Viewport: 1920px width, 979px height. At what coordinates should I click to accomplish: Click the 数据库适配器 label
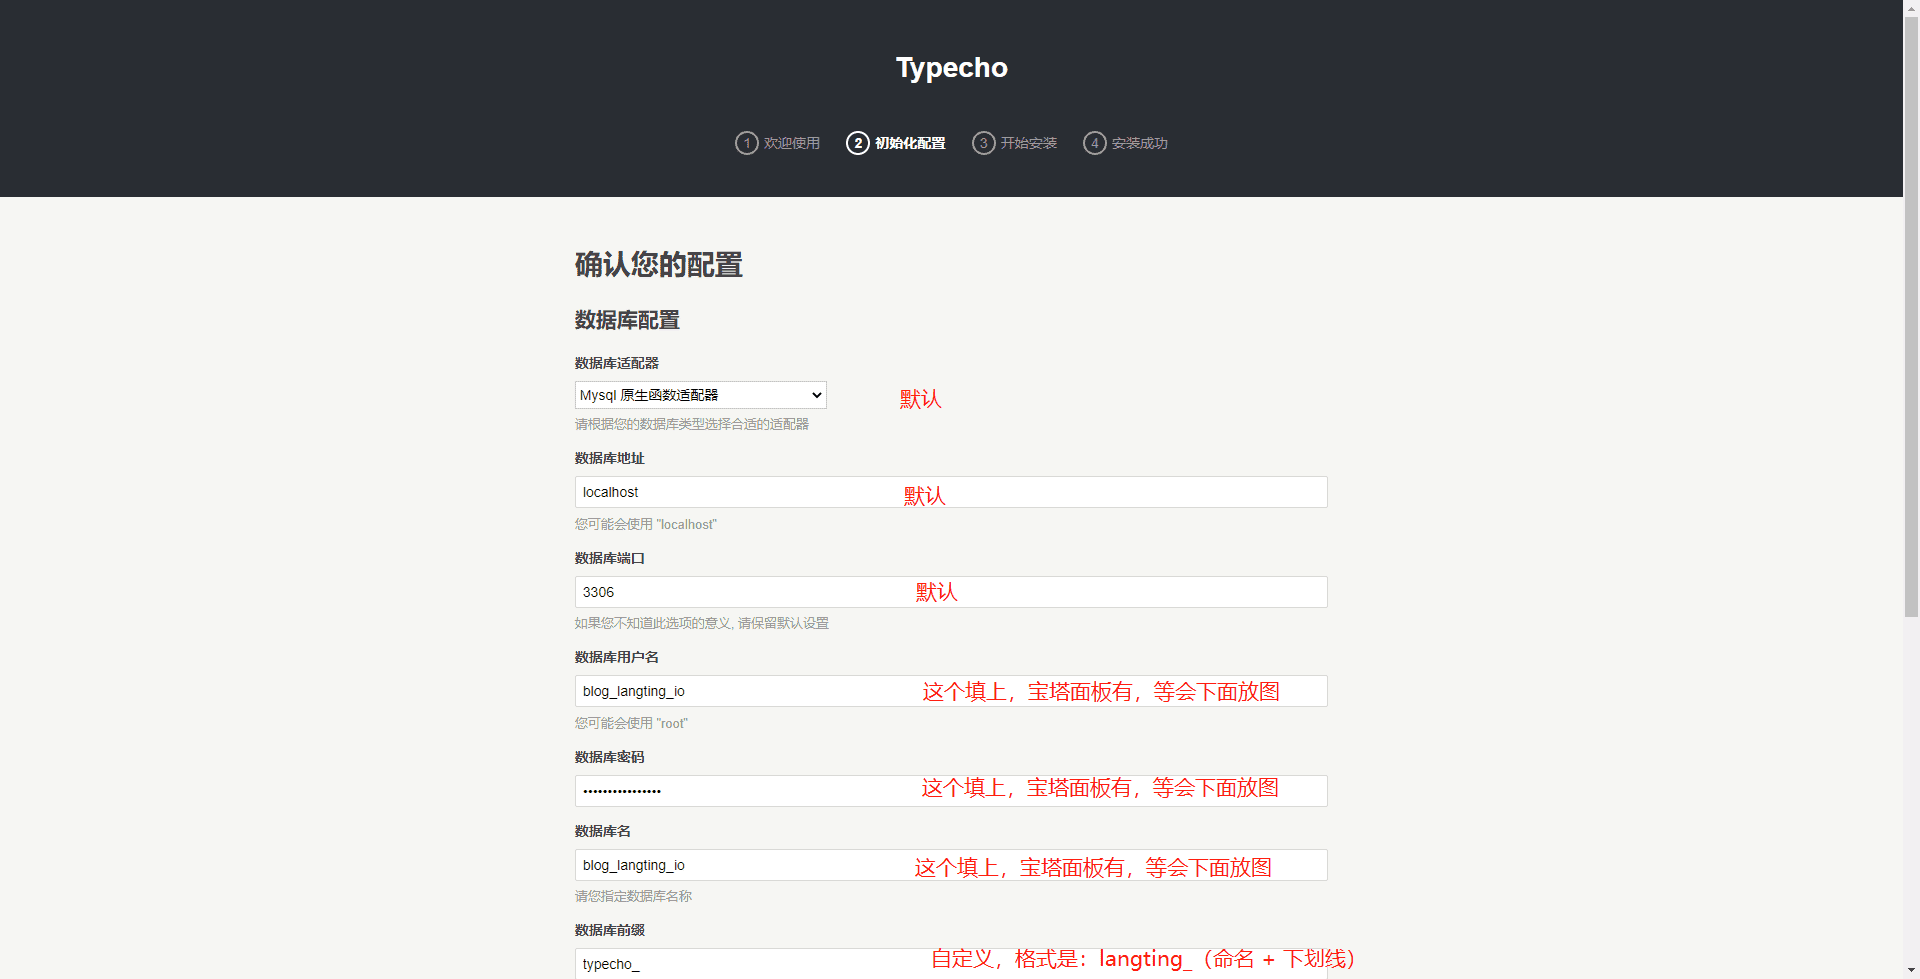pyautogui.click(x=617, y=363)
